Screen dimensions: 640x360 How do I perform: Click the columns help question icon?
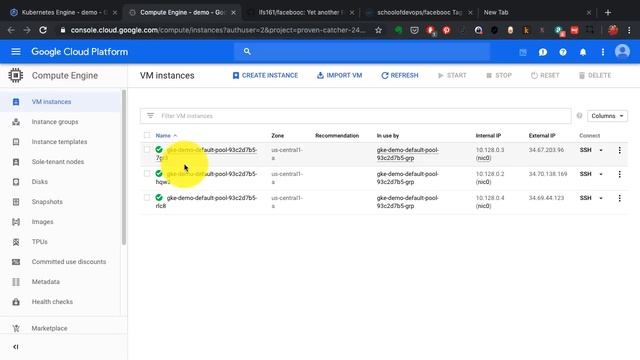pos(579,116)
